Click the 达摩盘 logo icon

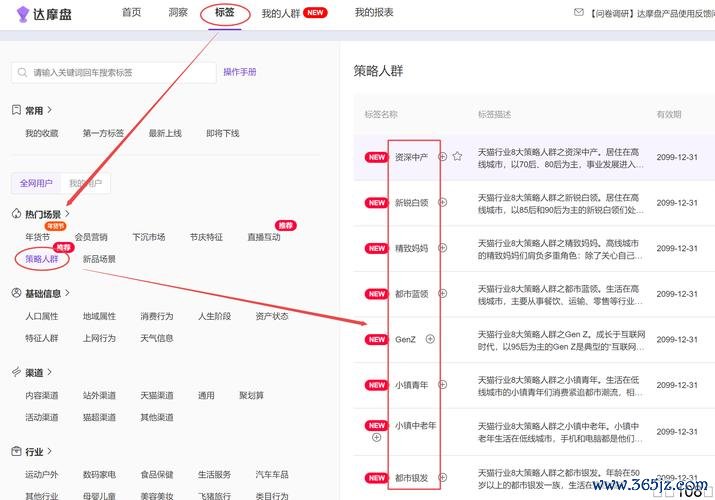[22, 14]
